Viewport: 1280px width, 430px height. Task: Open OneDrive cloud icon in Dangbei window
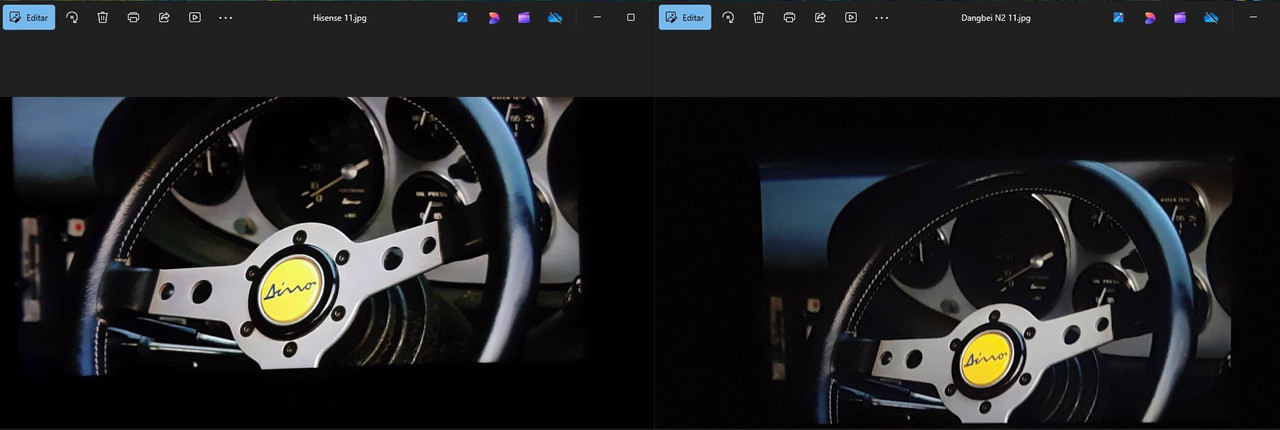coord(1211,18)
